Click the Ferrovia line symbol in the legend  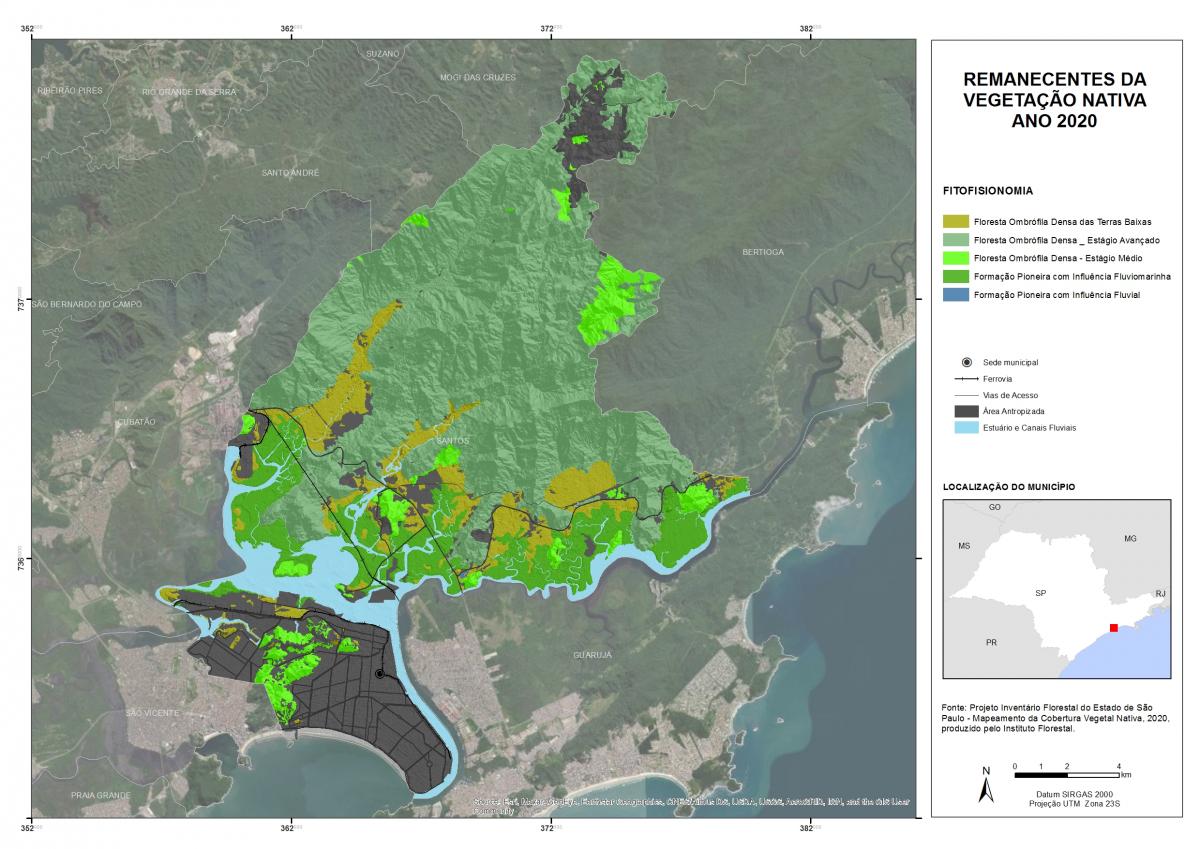pos(969,379)
